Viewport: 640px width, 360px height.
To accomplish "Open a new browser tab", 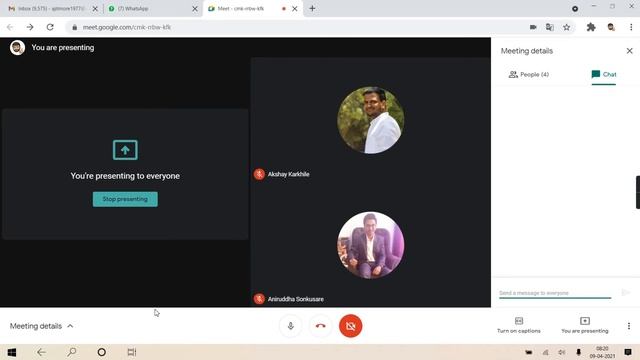I will 312,8.
